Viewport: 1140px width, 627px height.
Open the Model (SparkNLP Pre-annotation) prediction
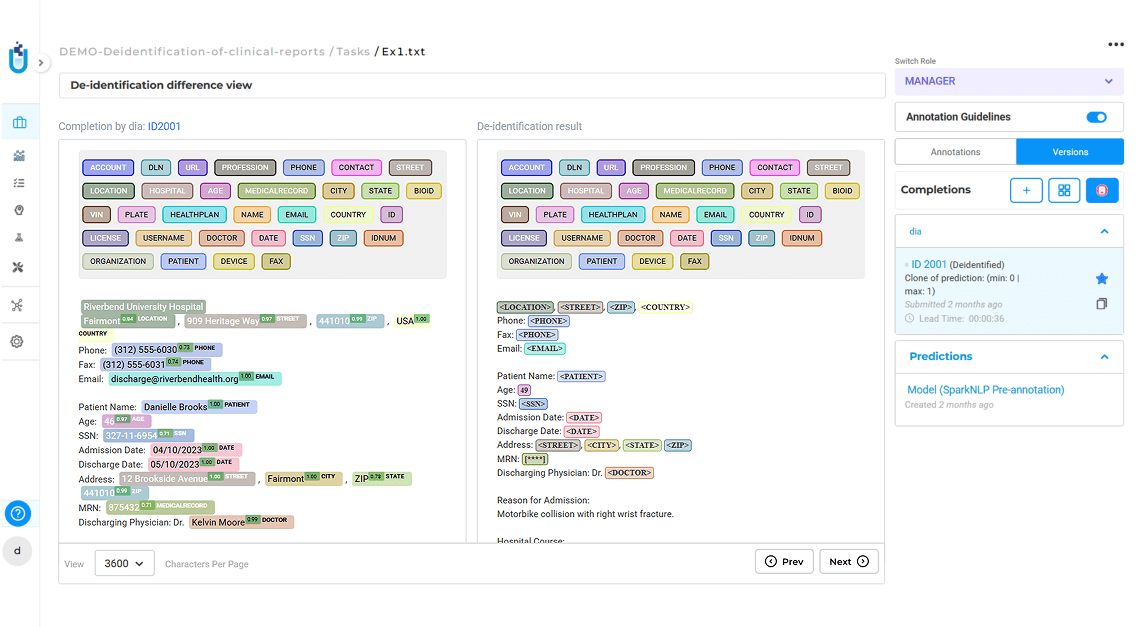[x=985, y=390]
